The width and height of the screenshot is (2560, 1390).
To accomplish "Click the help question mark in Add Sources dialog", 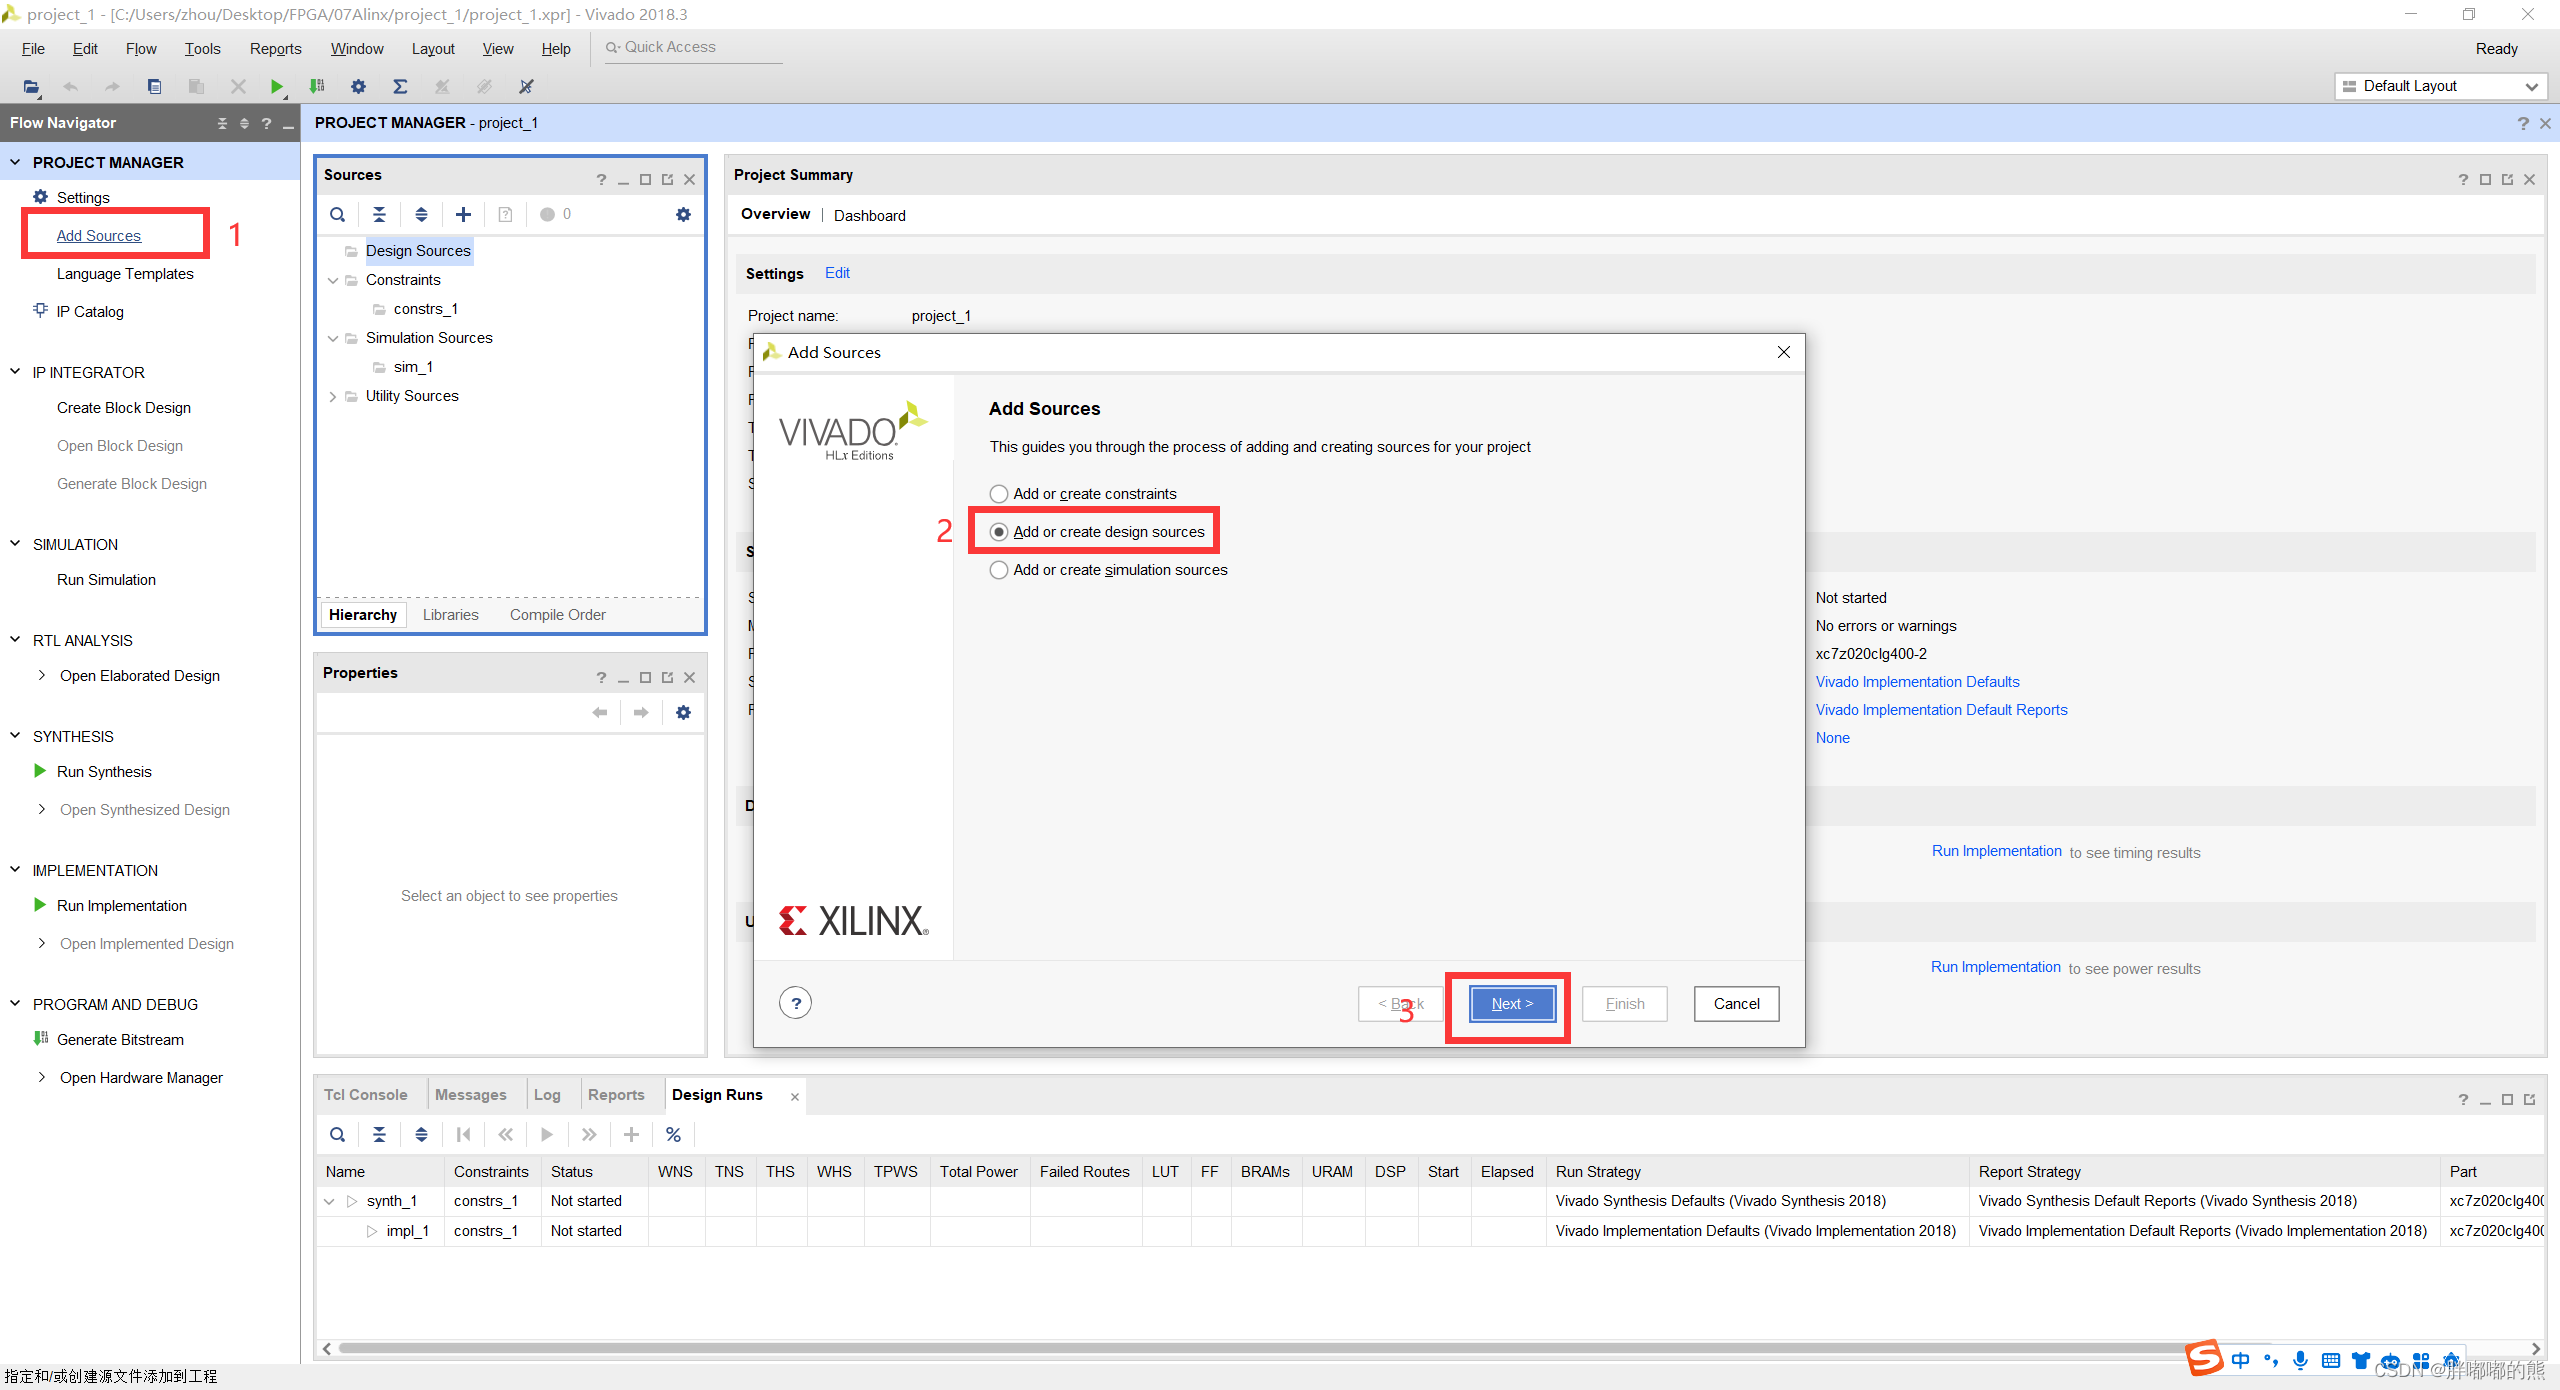I will 796,1003.
